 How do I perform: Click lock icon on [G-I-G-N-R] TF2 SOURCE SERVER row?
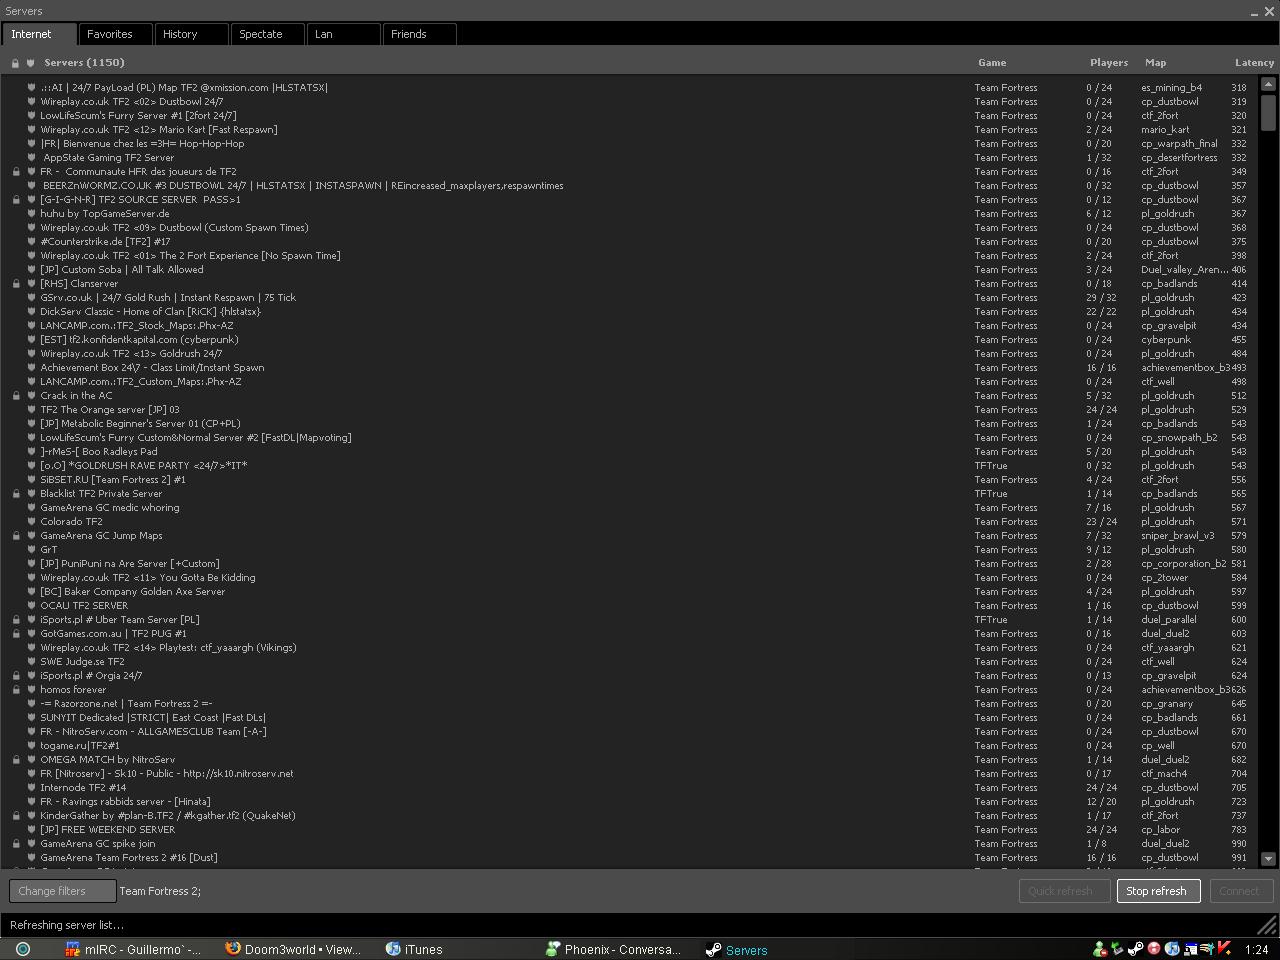pos(16,200)
